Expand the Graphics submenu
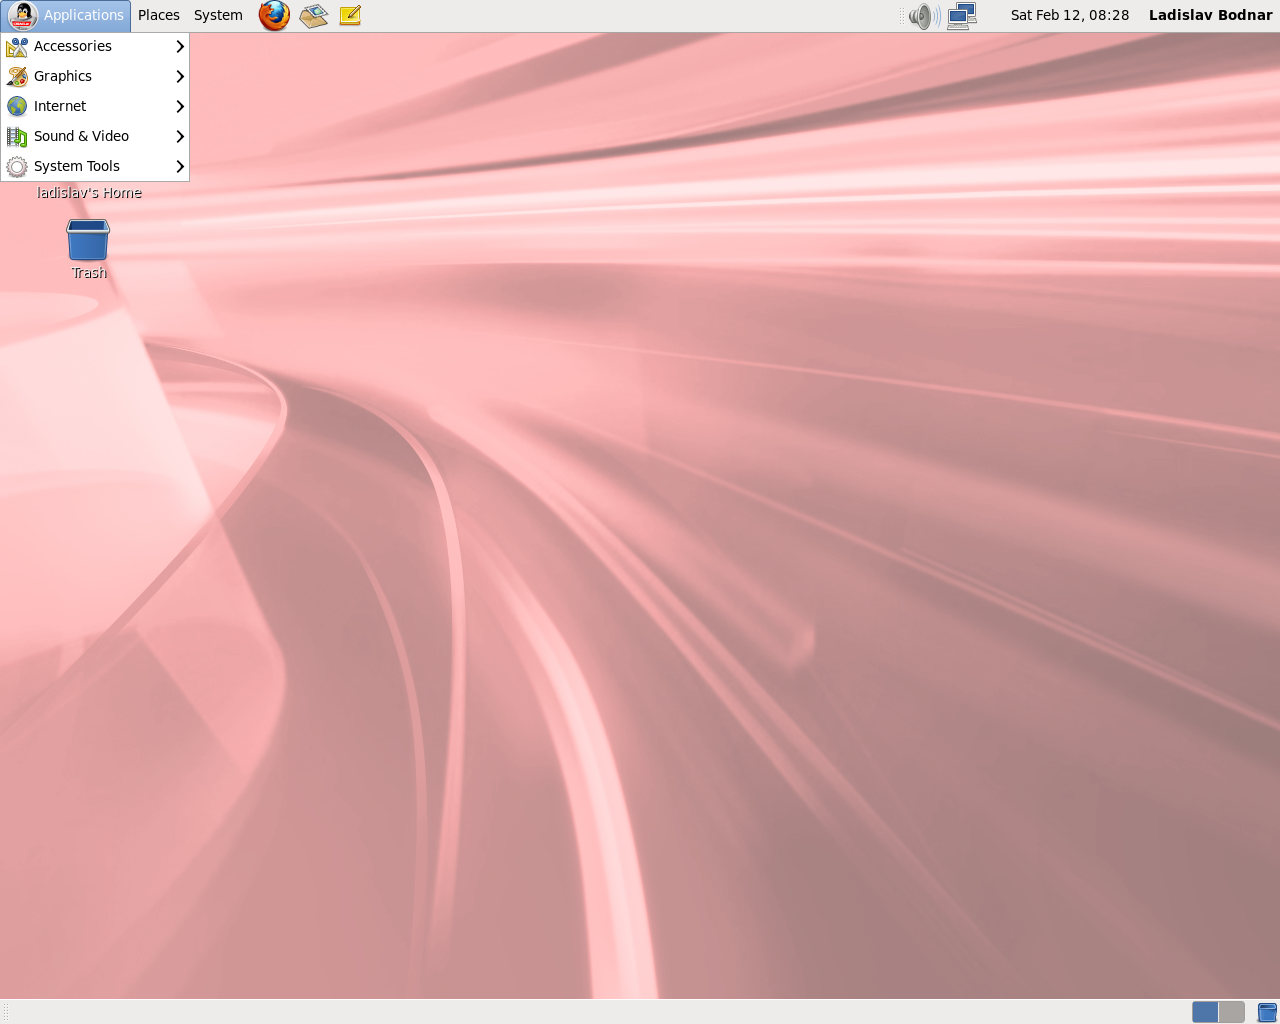The width and height of the screenshot is (1280, 1024). [95, 76]
